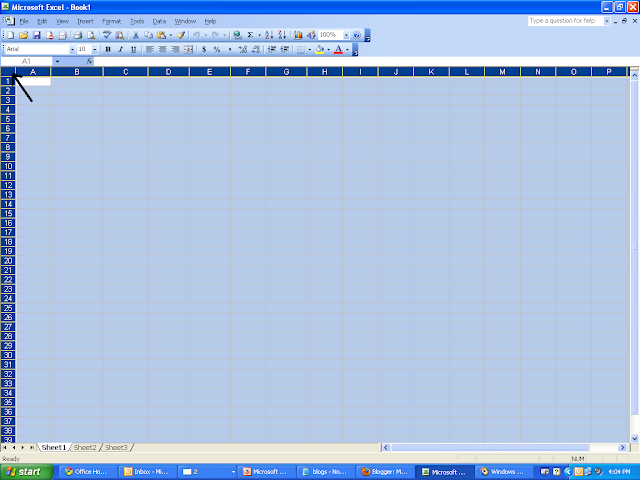Toggle Center alignment

[x=162, y=49]
